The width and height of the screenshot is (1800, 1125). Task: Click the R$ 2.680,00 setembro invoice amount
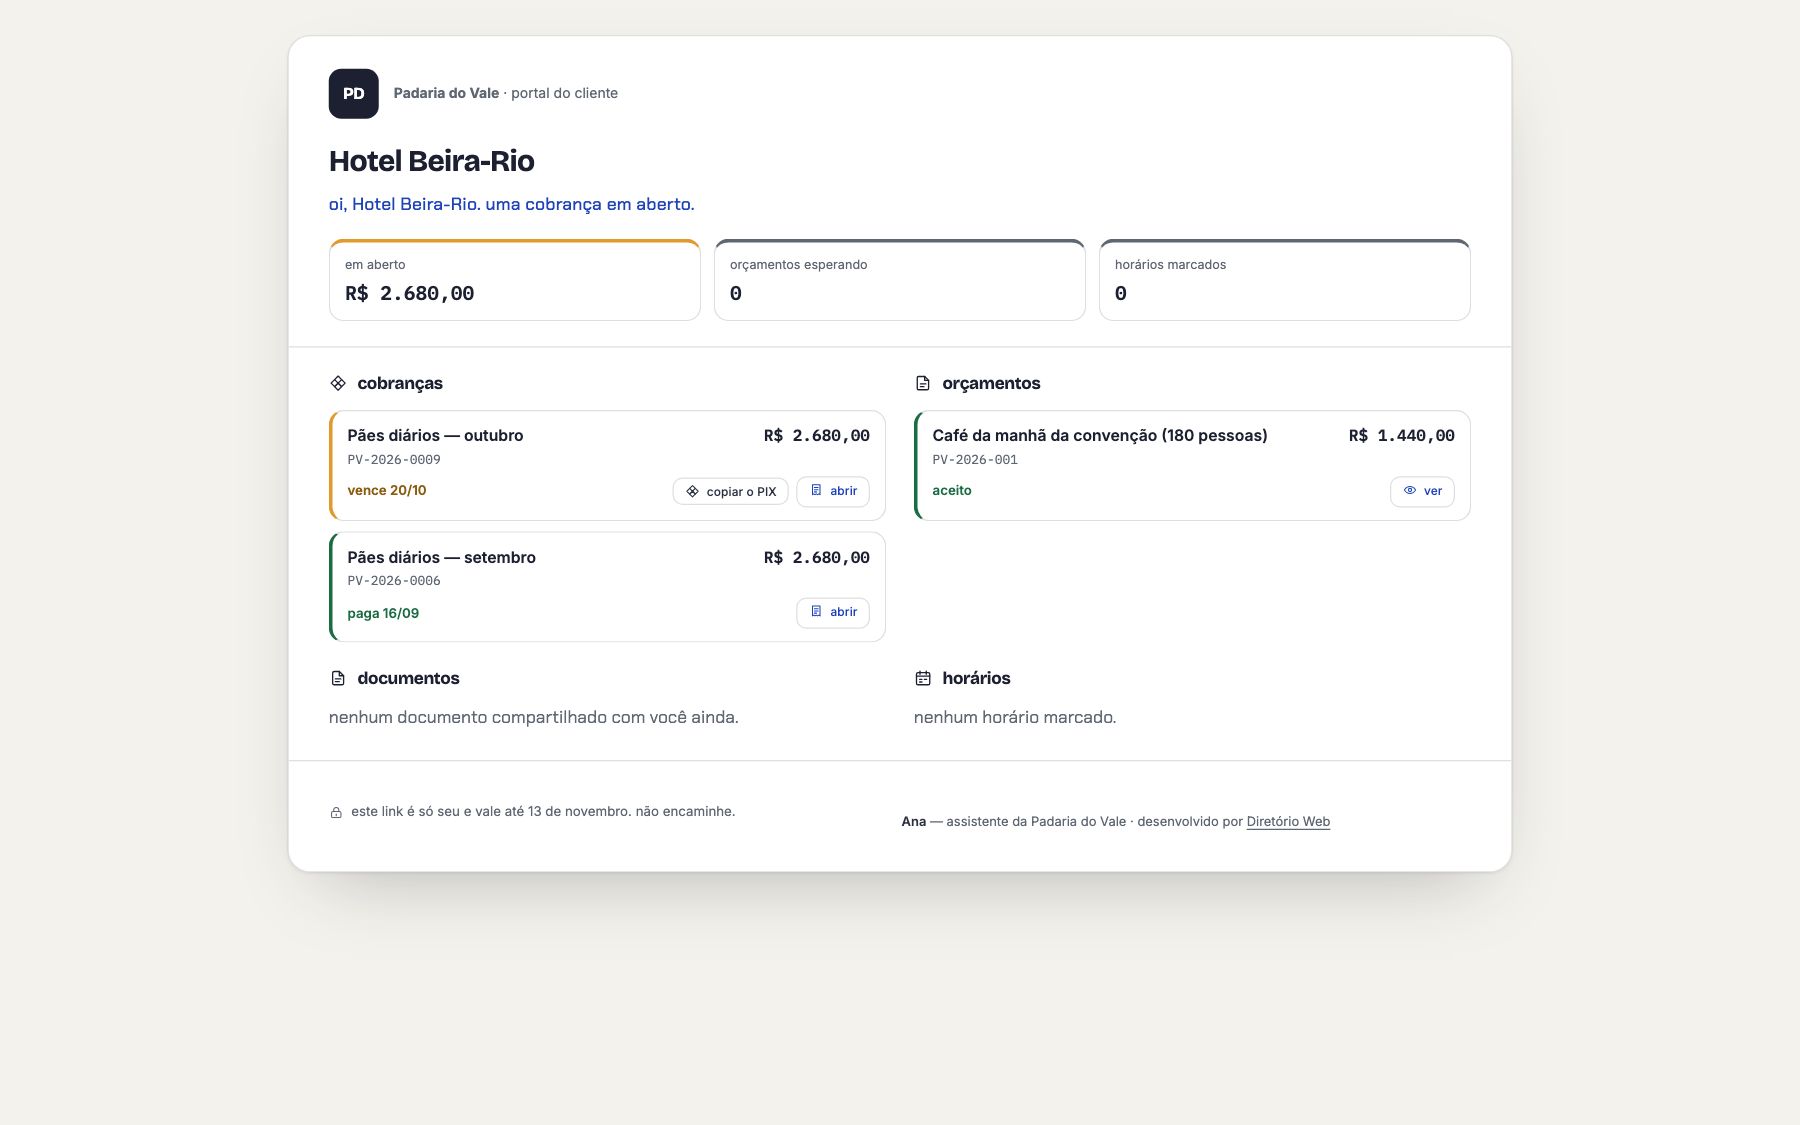(x=816, y=557)
